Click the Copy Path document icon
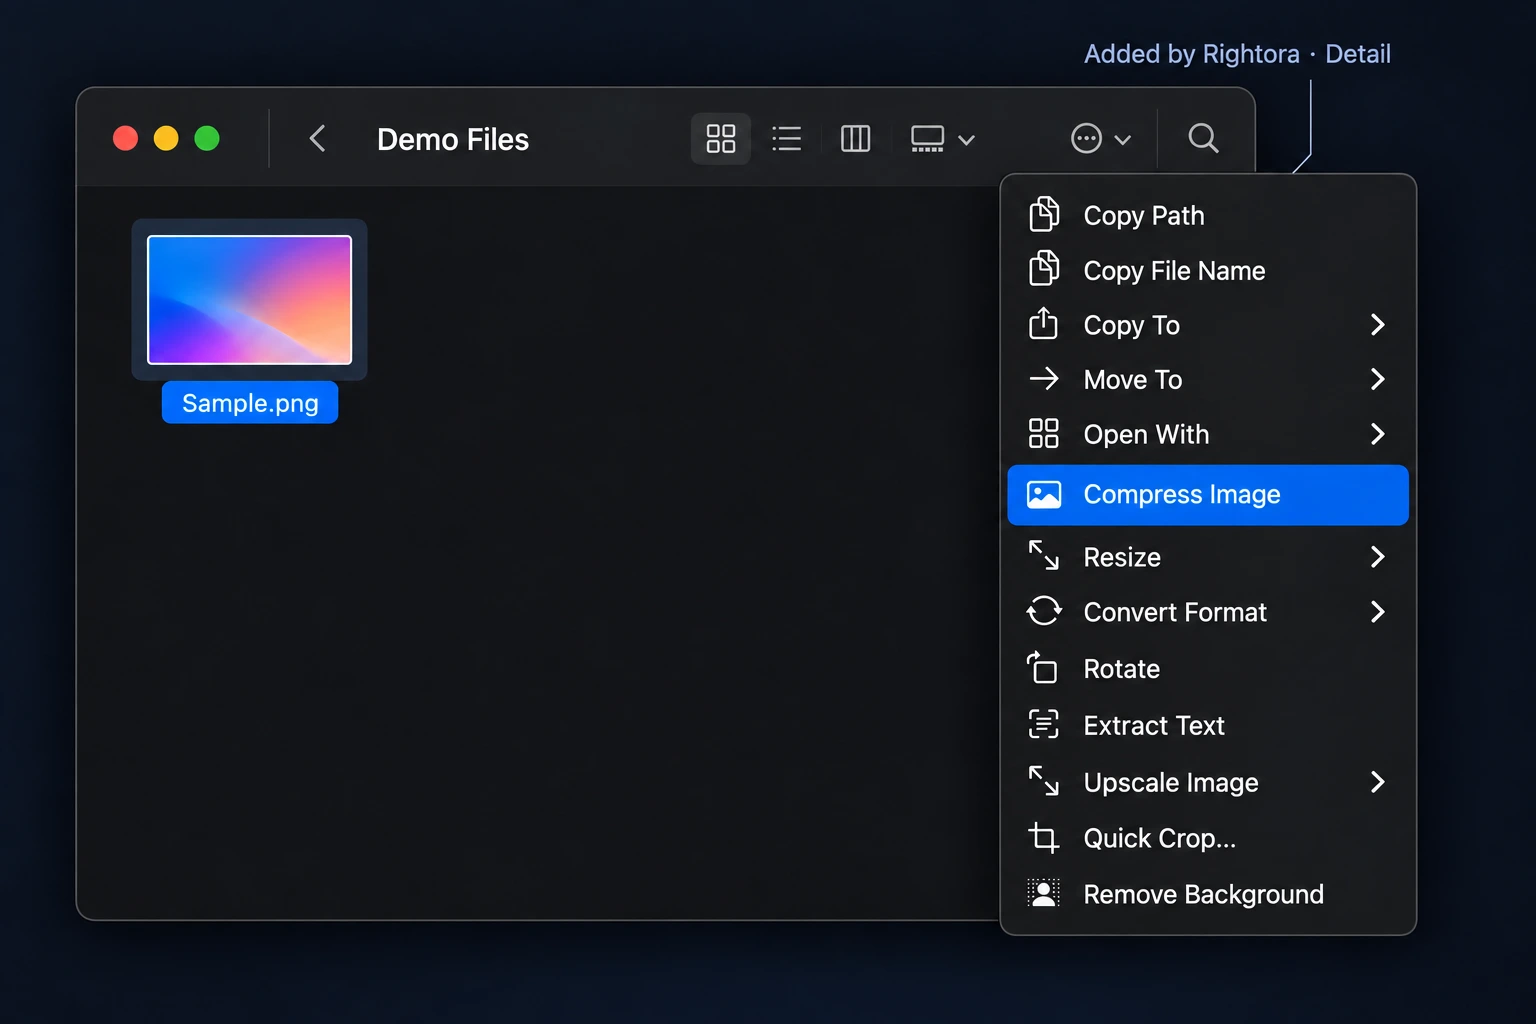This screenshot has height=1024, width=1536. tap(1044, 214)
